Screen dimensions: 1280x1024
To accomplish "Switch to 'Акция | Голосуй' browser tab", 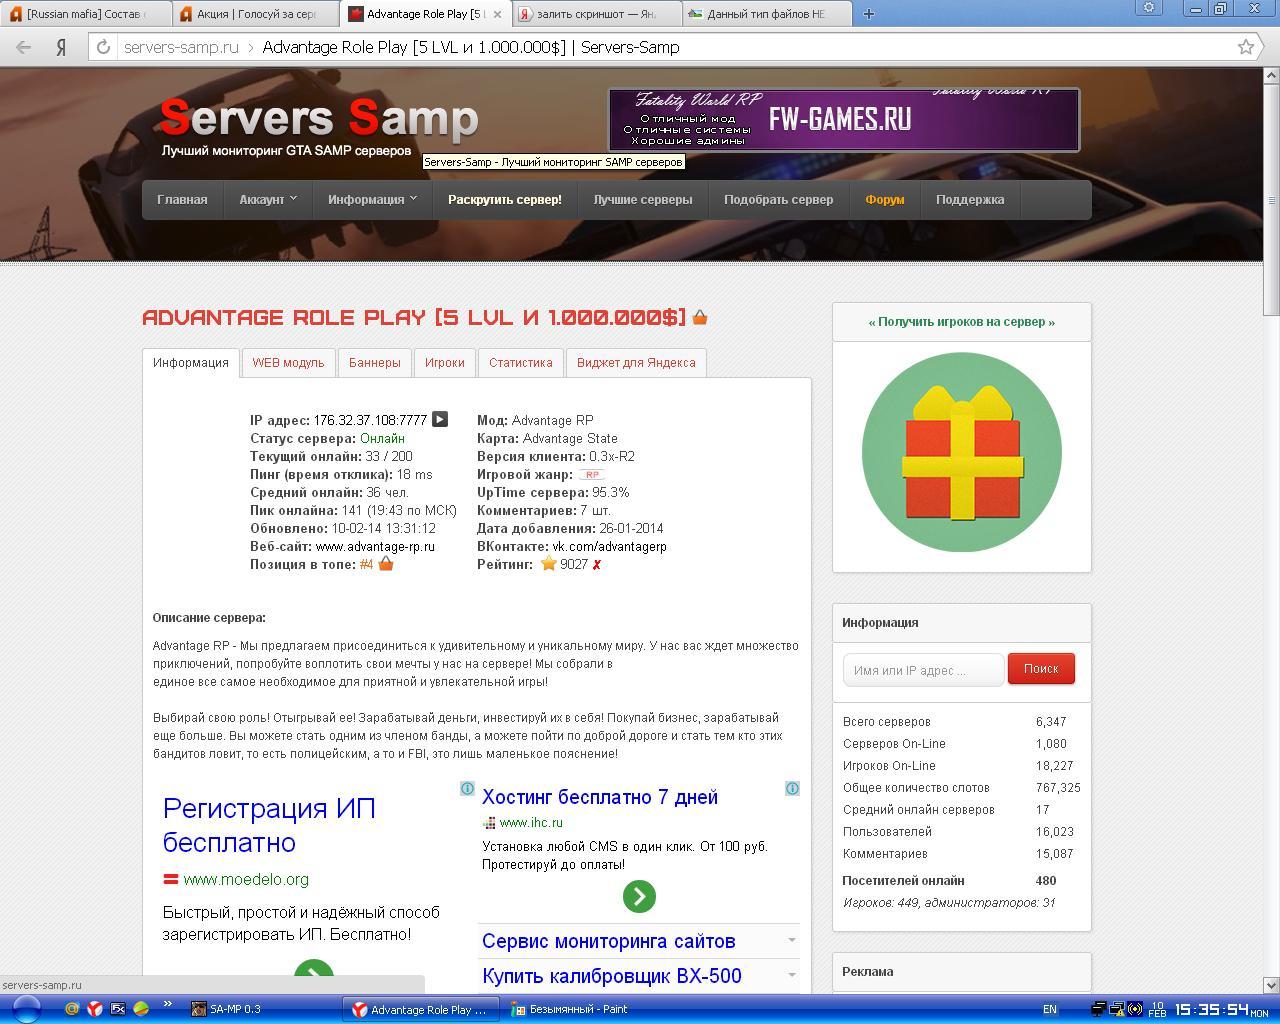I will (x=255, y=14).
